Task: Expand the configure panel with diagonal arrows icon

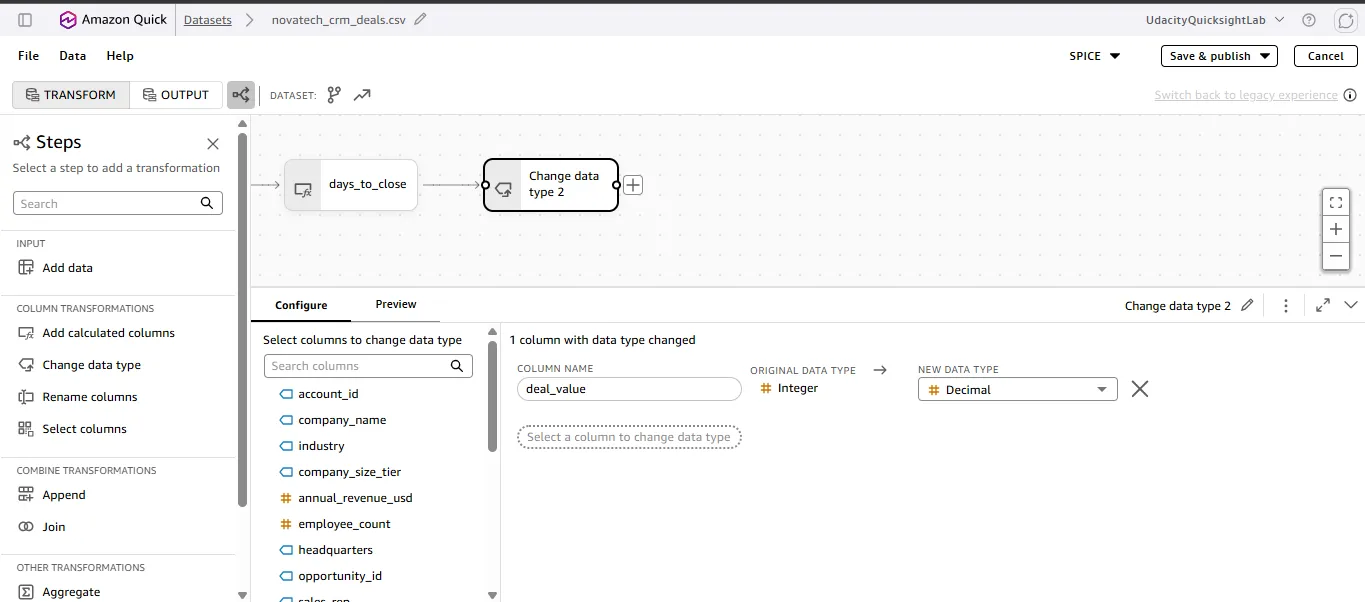Action: point(1323,305)
